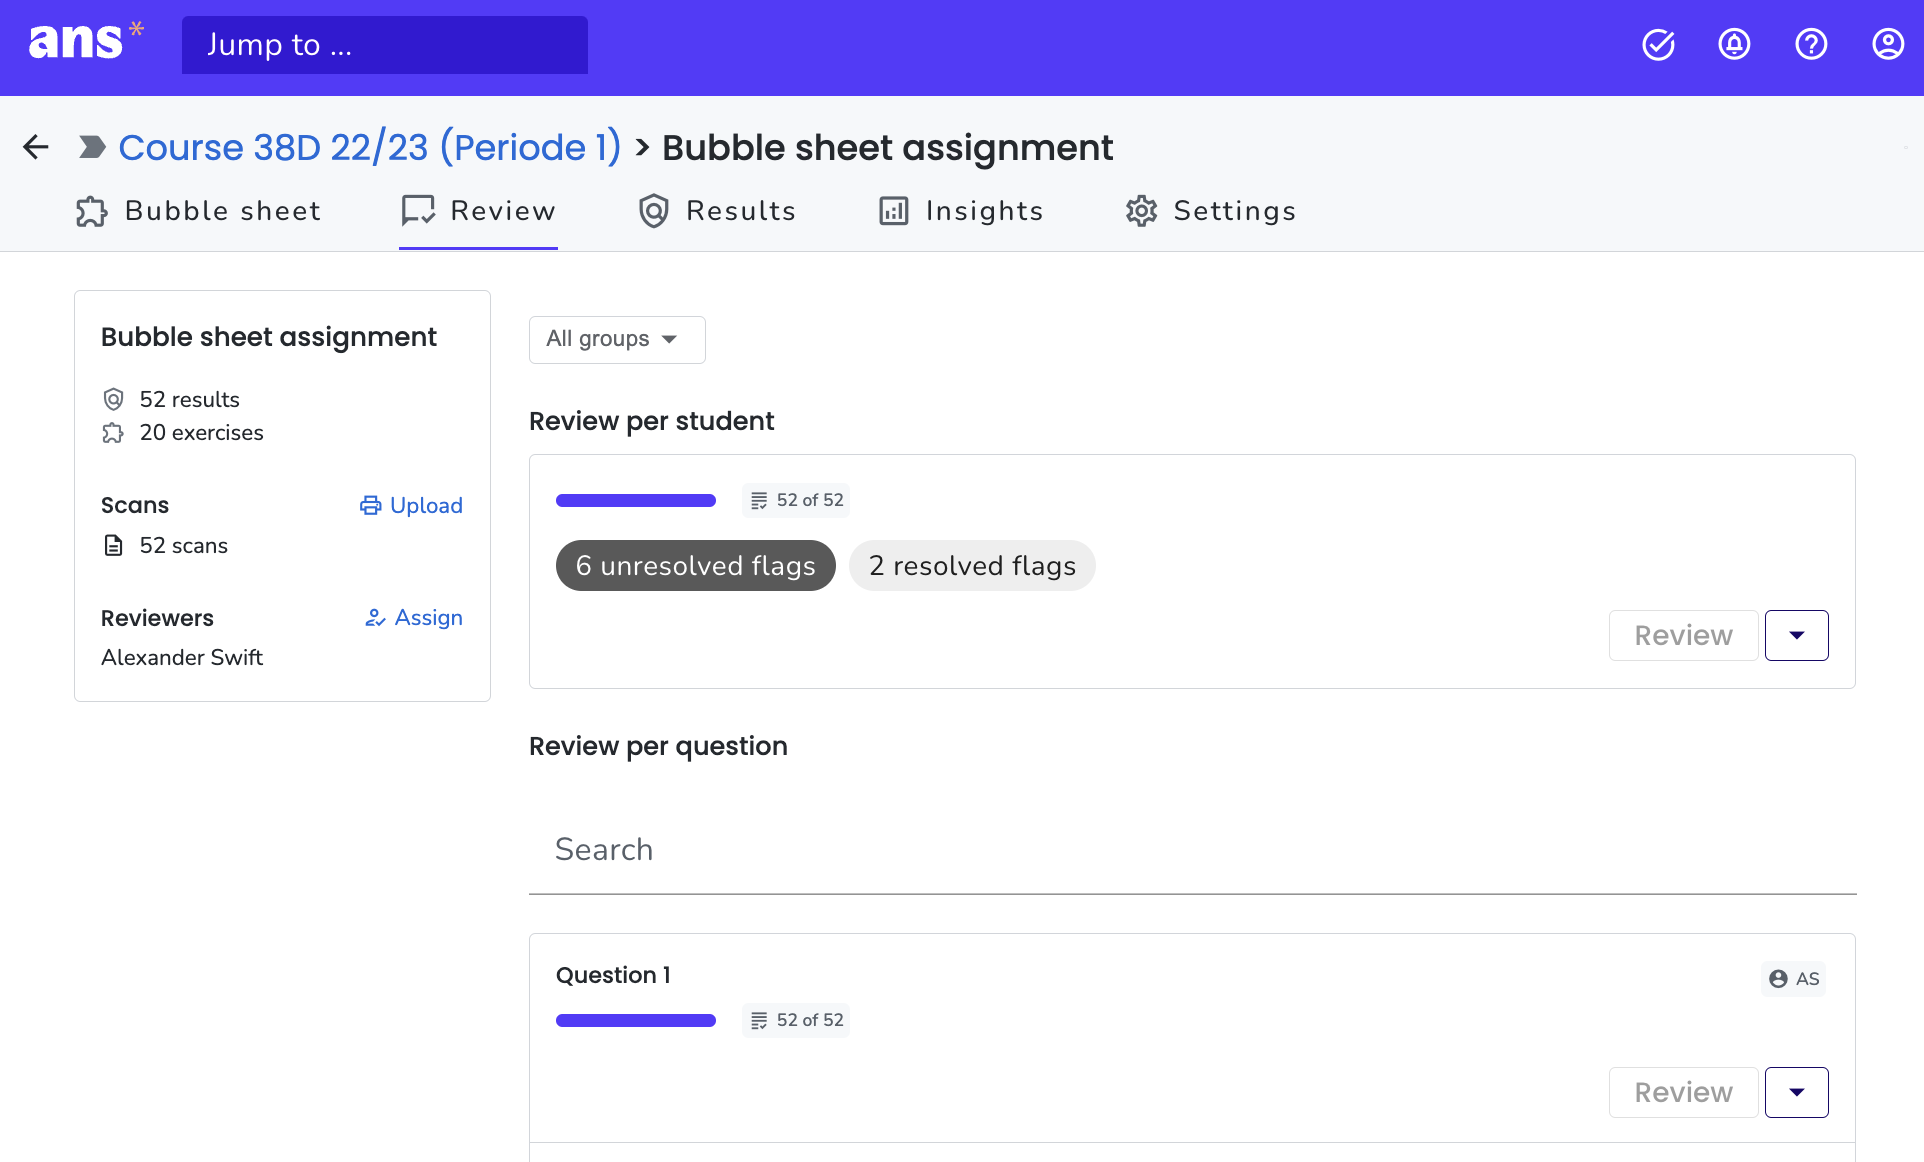Click the Review per question heading
1924x1162 pixels.
pyautogui.click(x=658, y=746)
